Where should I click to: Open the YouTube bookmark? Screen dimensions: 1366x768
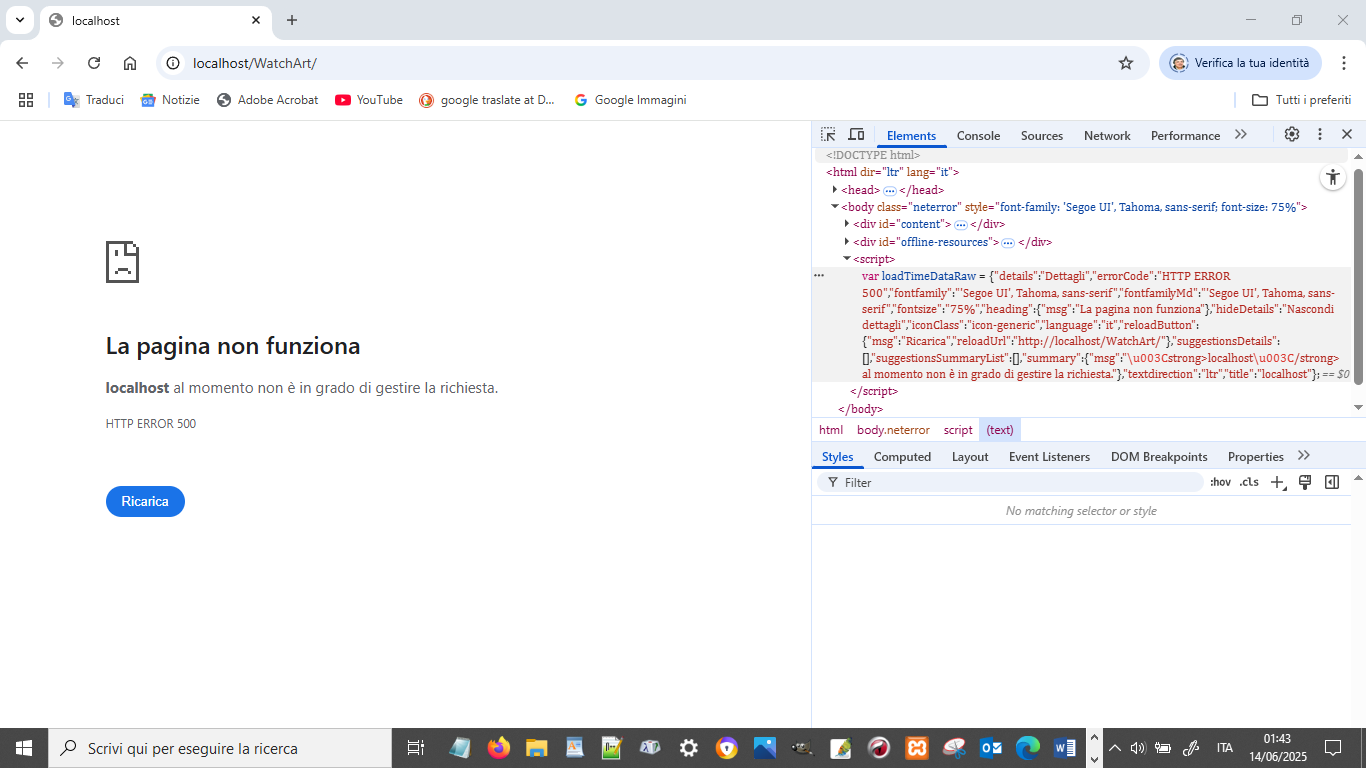(x=369, y=100)
